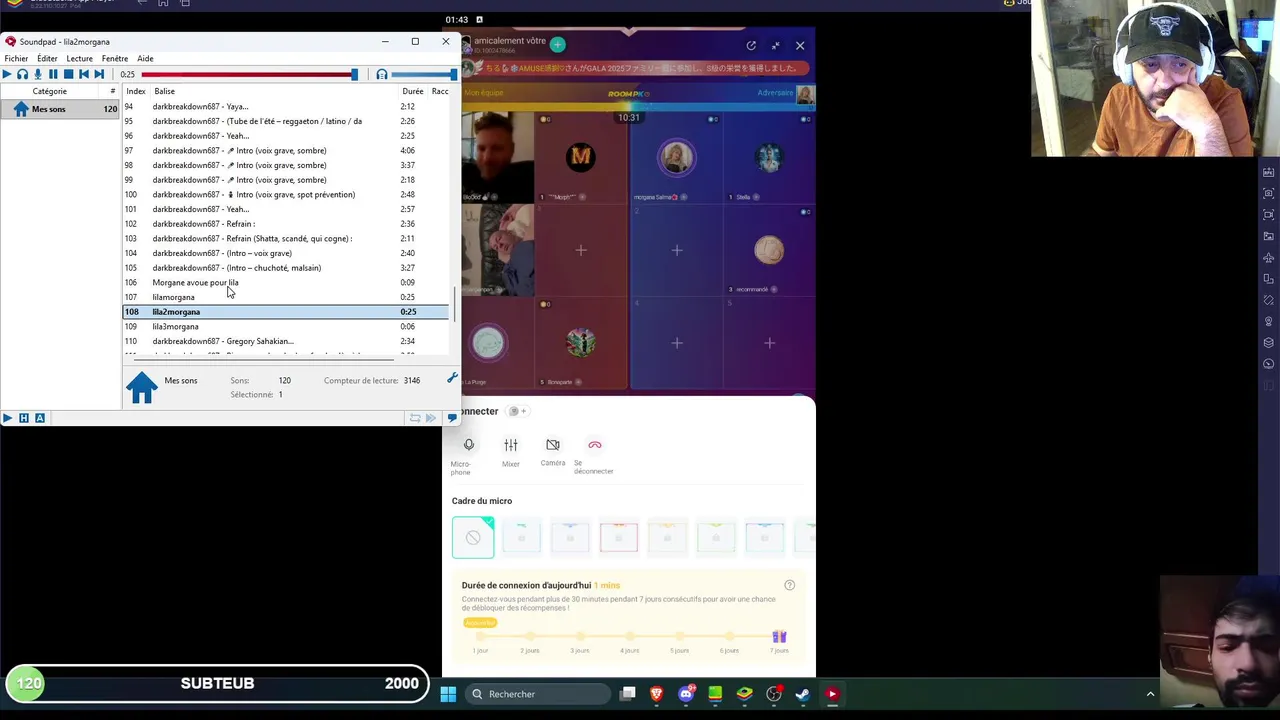The height and width of the screenshot is (720, 1280).
Task: Click the Catégorie column header
Action: click(50, 91)
